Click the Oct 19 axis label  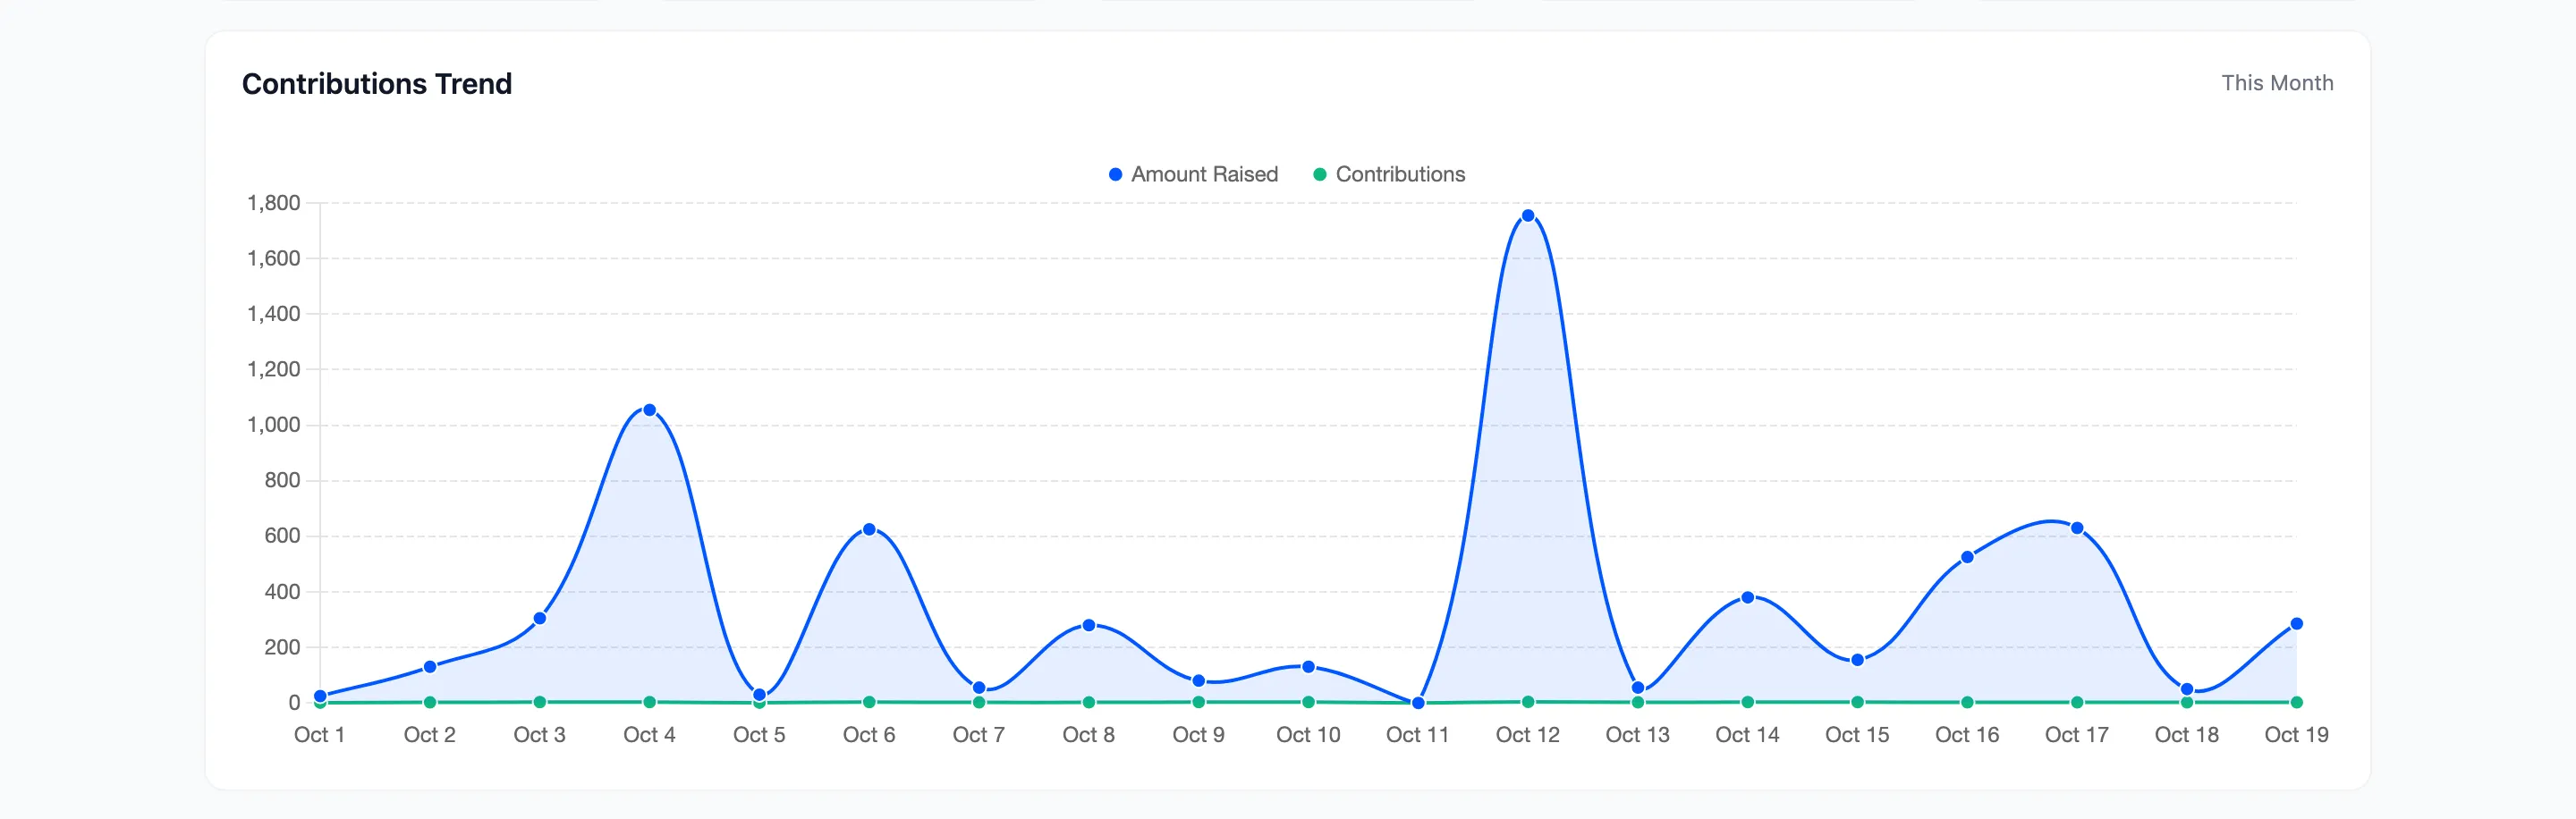[2296, 735]
